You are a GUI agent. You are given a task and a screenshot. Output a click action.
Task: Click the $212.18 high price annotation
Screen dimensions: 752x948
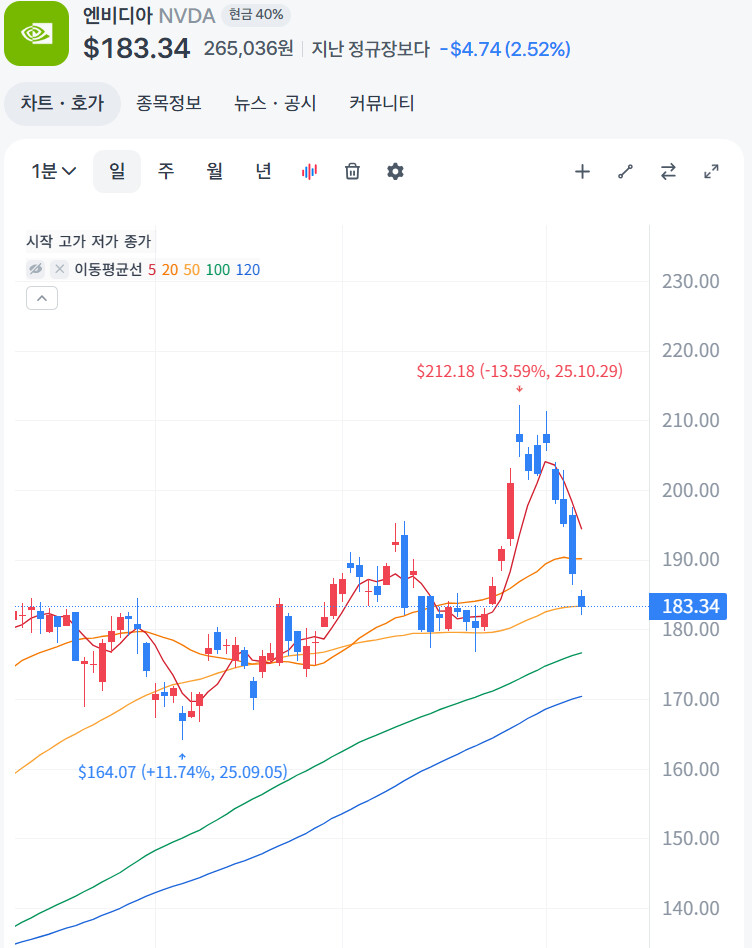[x=519, y=371]
